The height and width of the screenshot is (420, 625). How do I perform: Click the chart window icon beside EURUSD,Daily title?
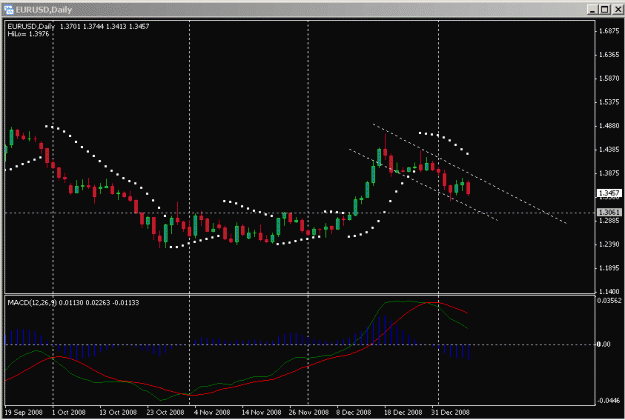coord(8,9)
